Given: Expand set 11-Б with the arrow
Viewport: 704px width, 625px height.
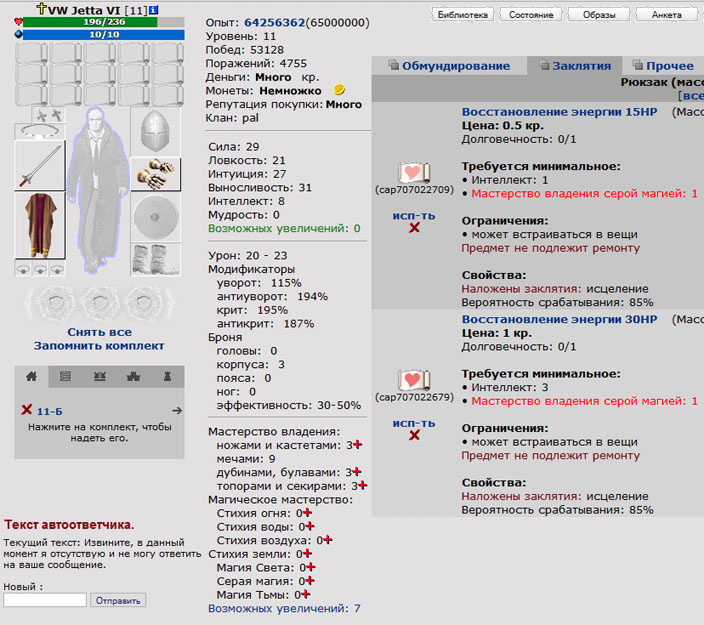Looking at the screenshot, I should click(176, 410).
